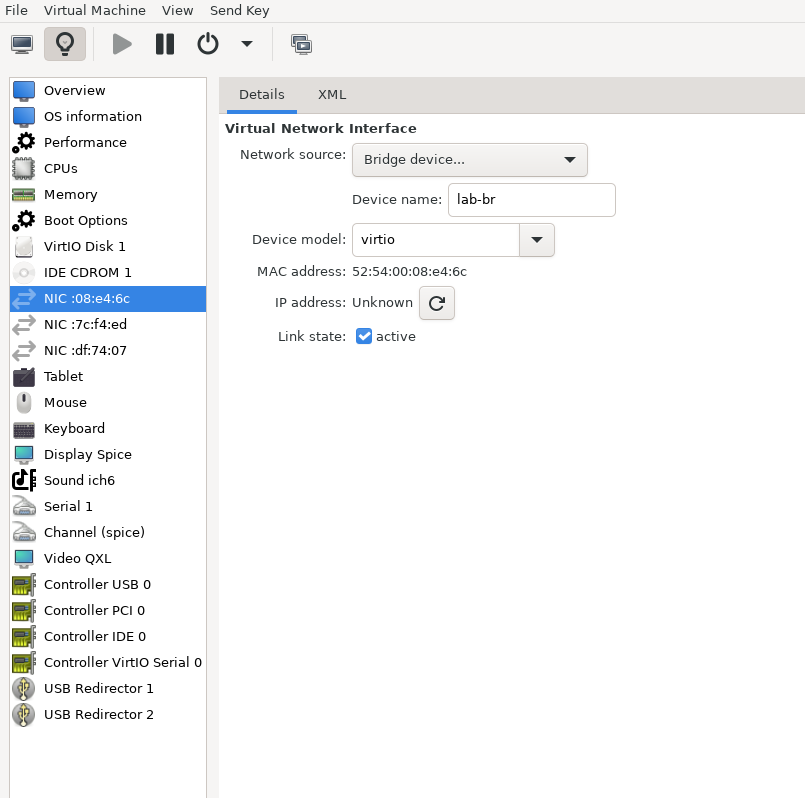
Task: Start the virtual machine with the play icon
Action: click(122, 44)
